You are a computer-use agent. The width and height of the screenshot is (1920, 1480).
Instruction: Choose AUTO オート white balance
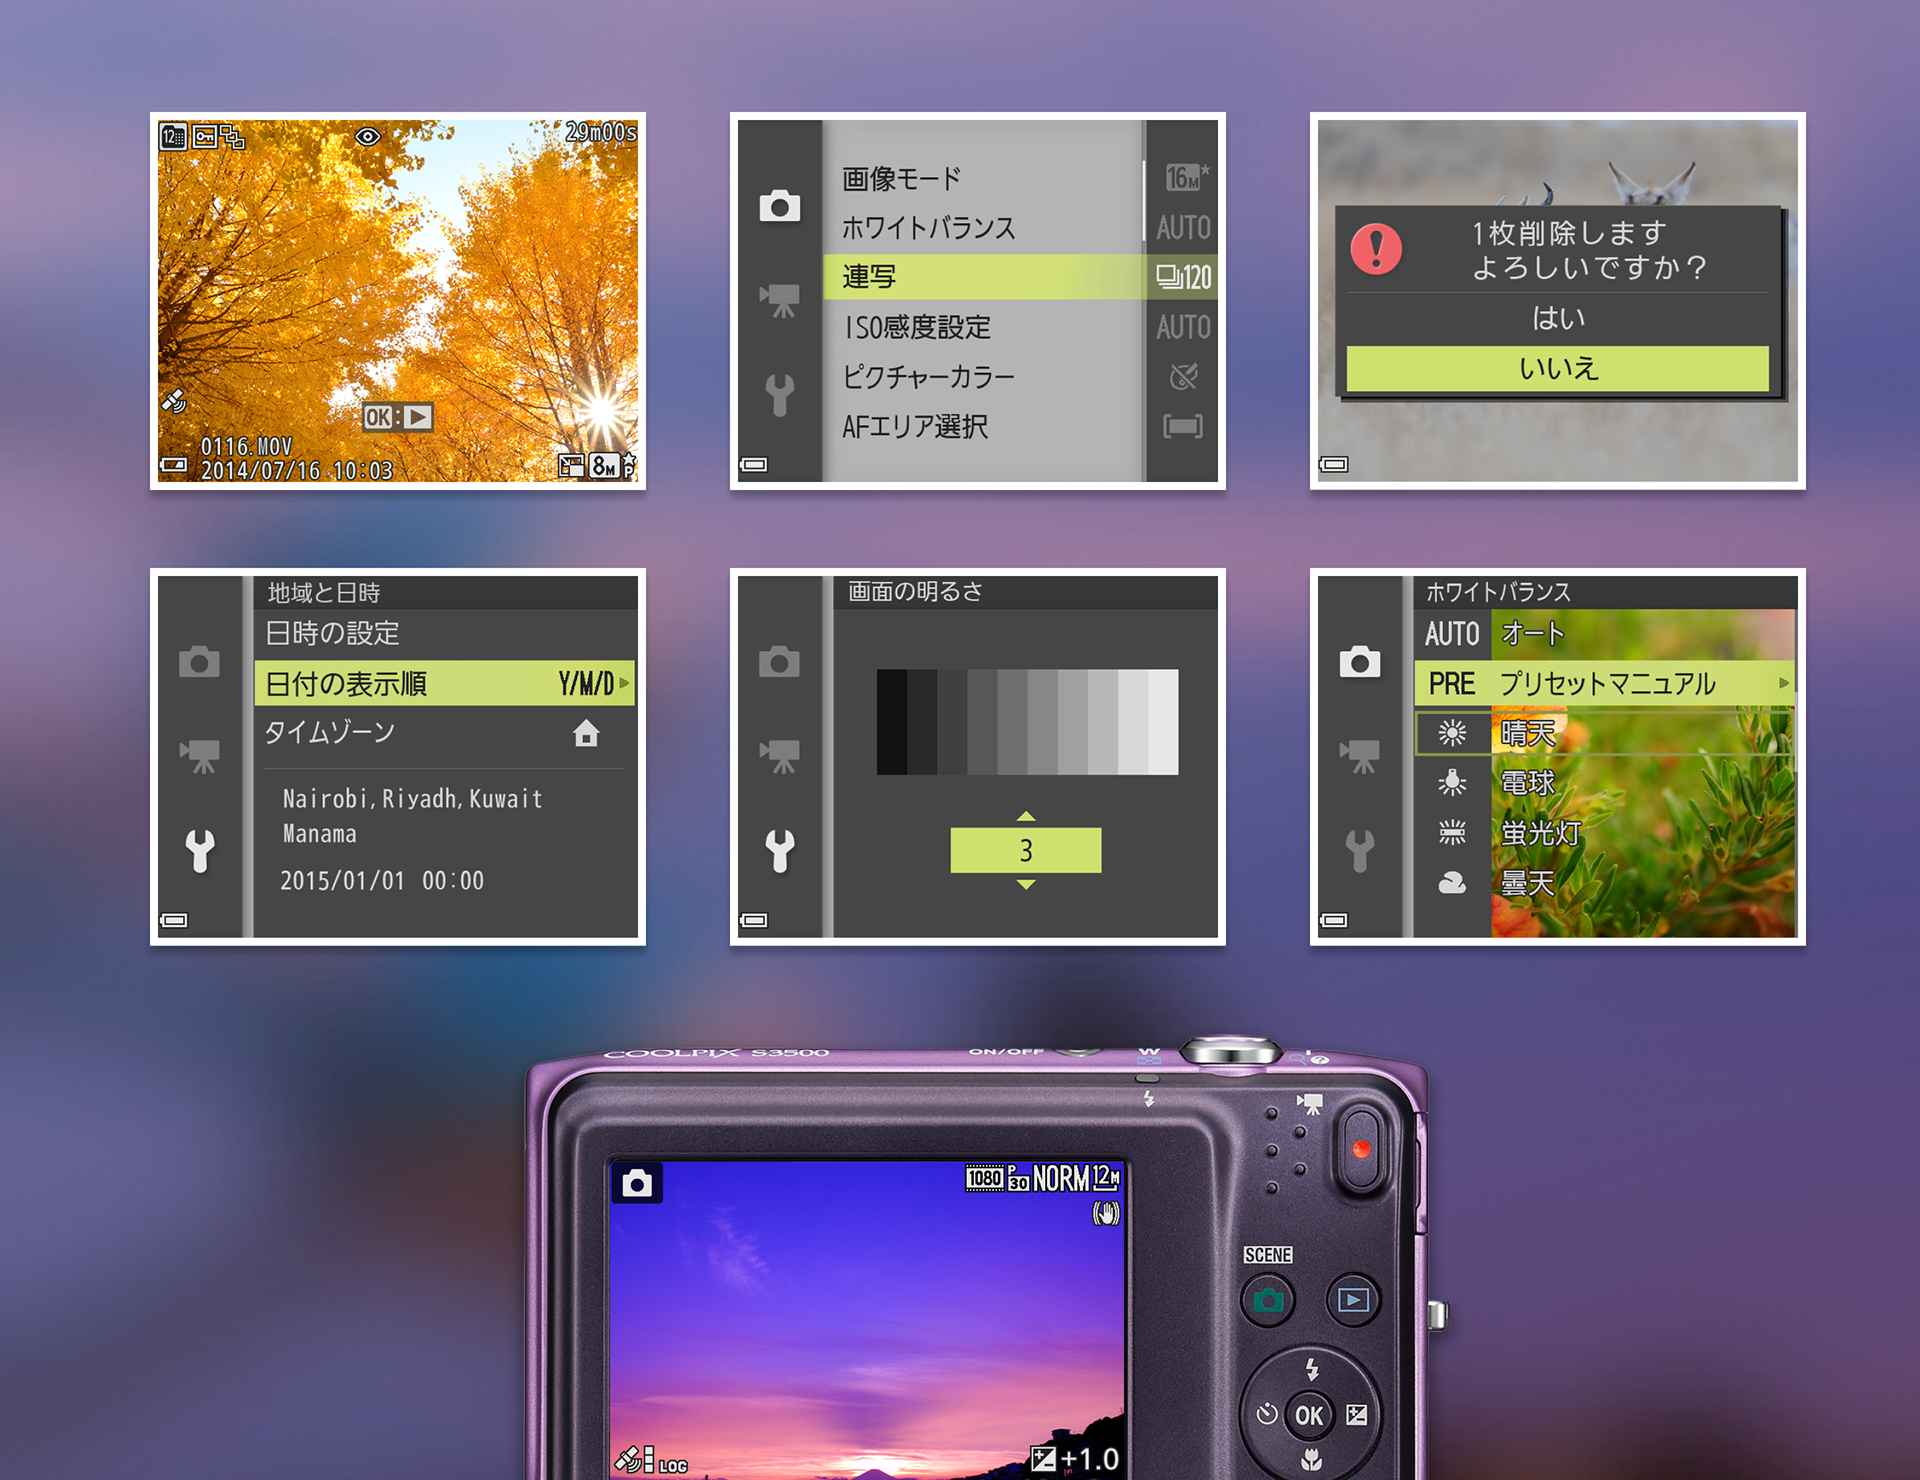point(1604,633)
